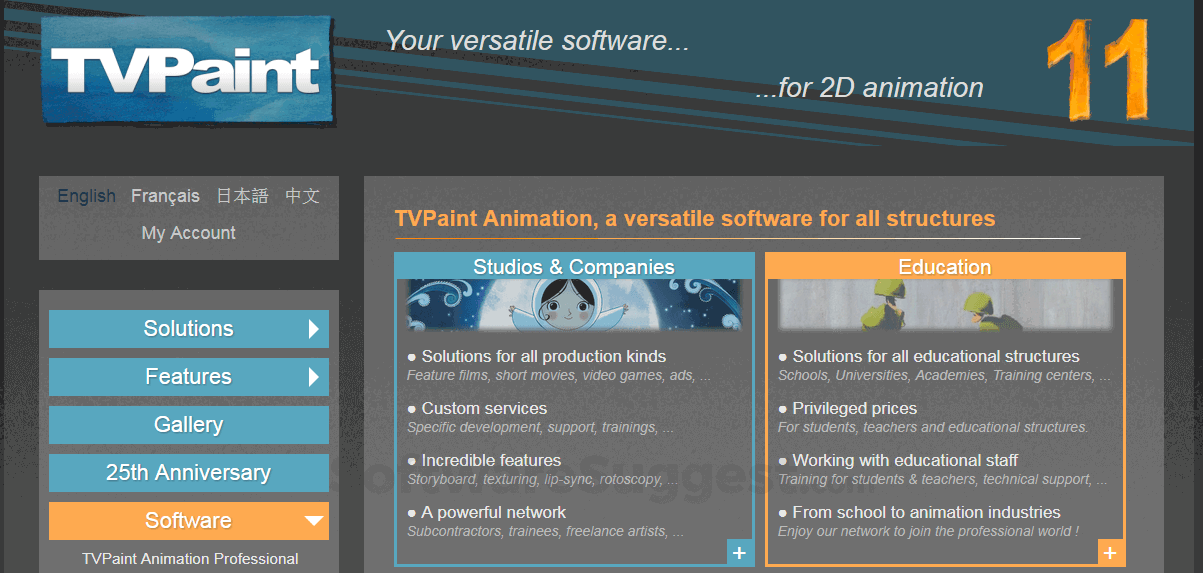The height and width of the screenshot is (573, 1203).
Task: Click 'Custom services' item
Action: click(484, 408)
